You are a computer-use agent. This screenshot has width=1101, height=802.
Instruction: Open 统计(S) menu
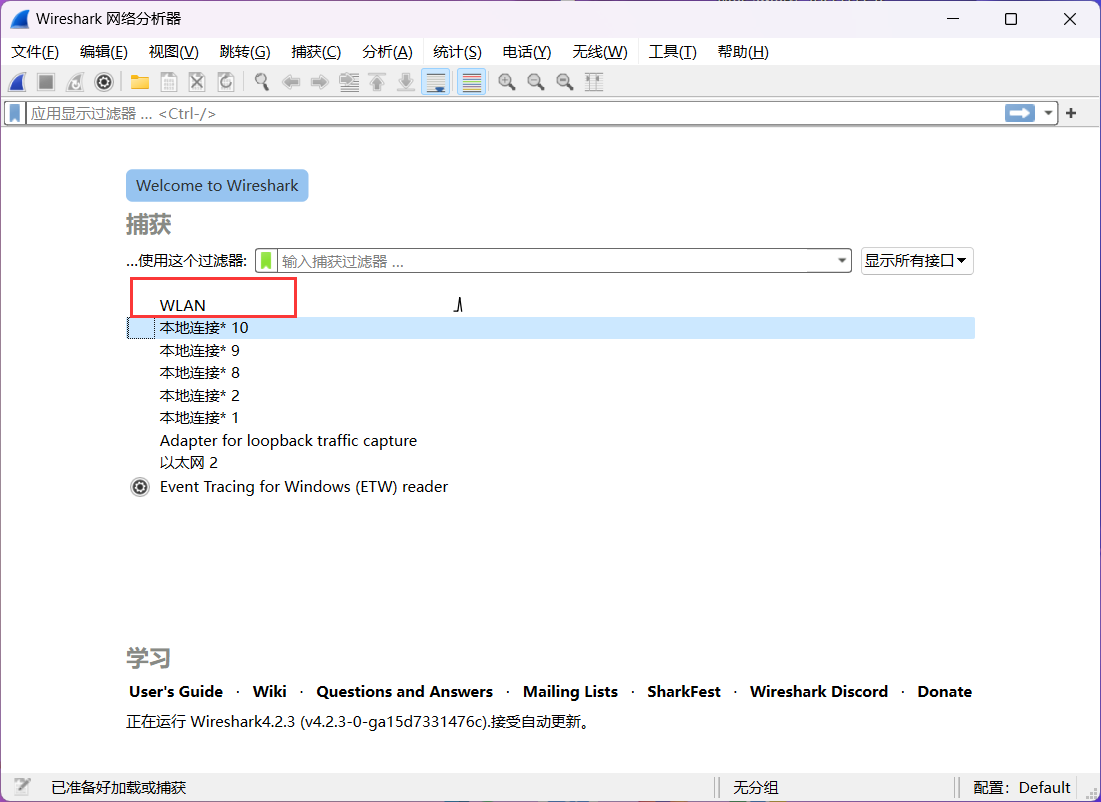point(457,52)
